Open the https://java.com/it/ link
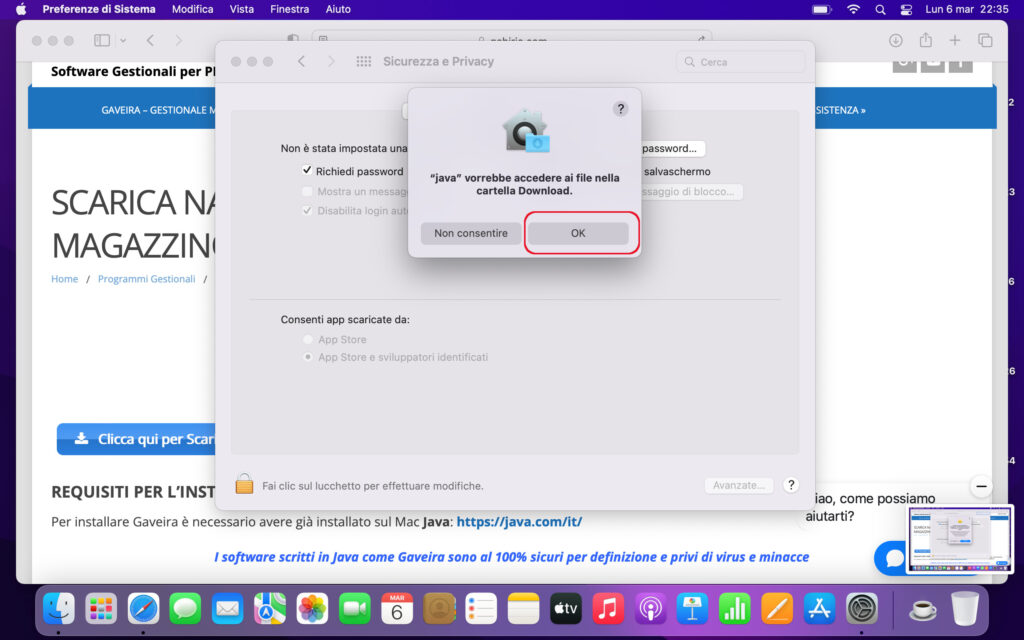The height and width of the screenshot is (640, 1024). [x=519, y=522]
